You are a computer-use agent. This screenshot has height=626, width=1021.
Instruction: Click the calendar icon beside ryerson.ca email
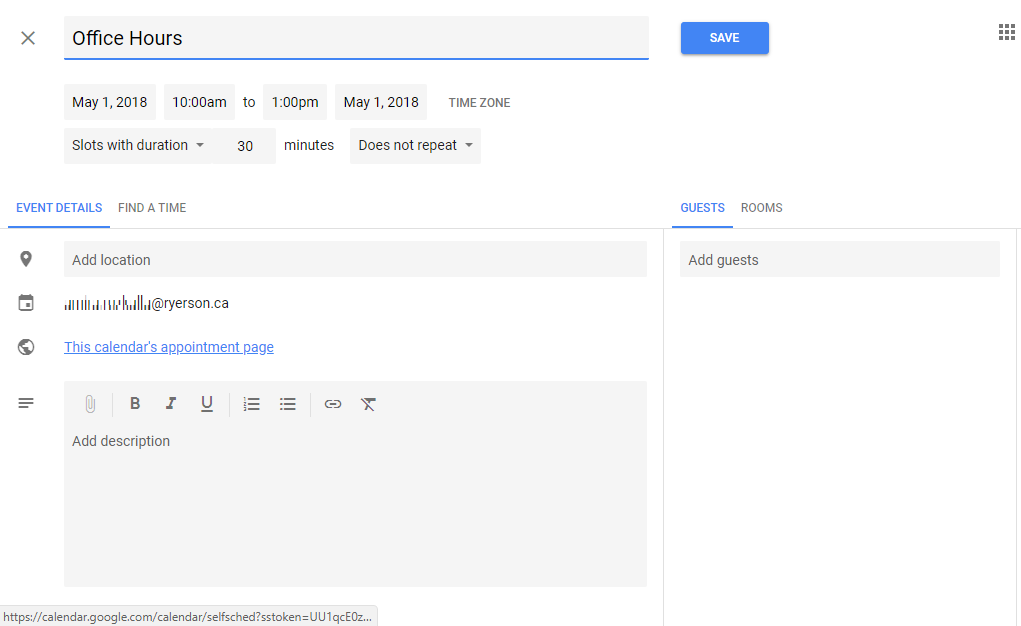tap(26, 303)
